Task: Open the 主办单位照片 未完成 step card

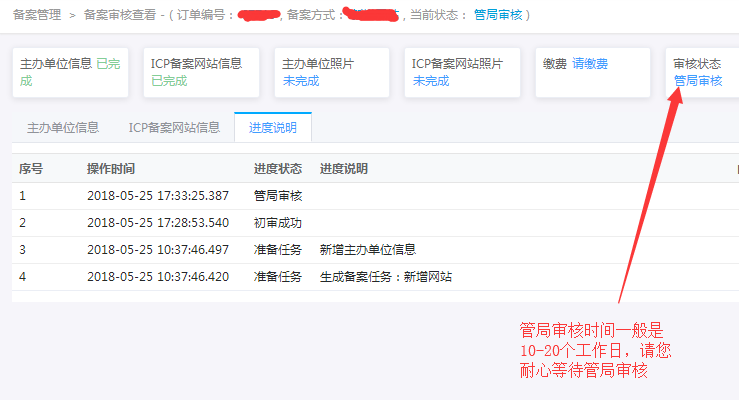Action: pos(332,73)
